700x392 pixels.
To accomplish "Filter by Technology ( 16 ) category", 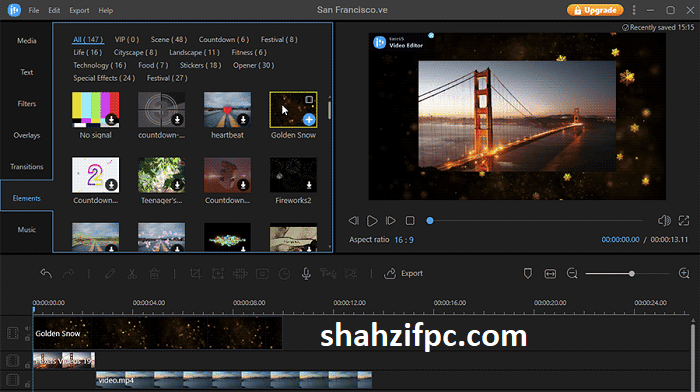I will (x=100, y=65).
